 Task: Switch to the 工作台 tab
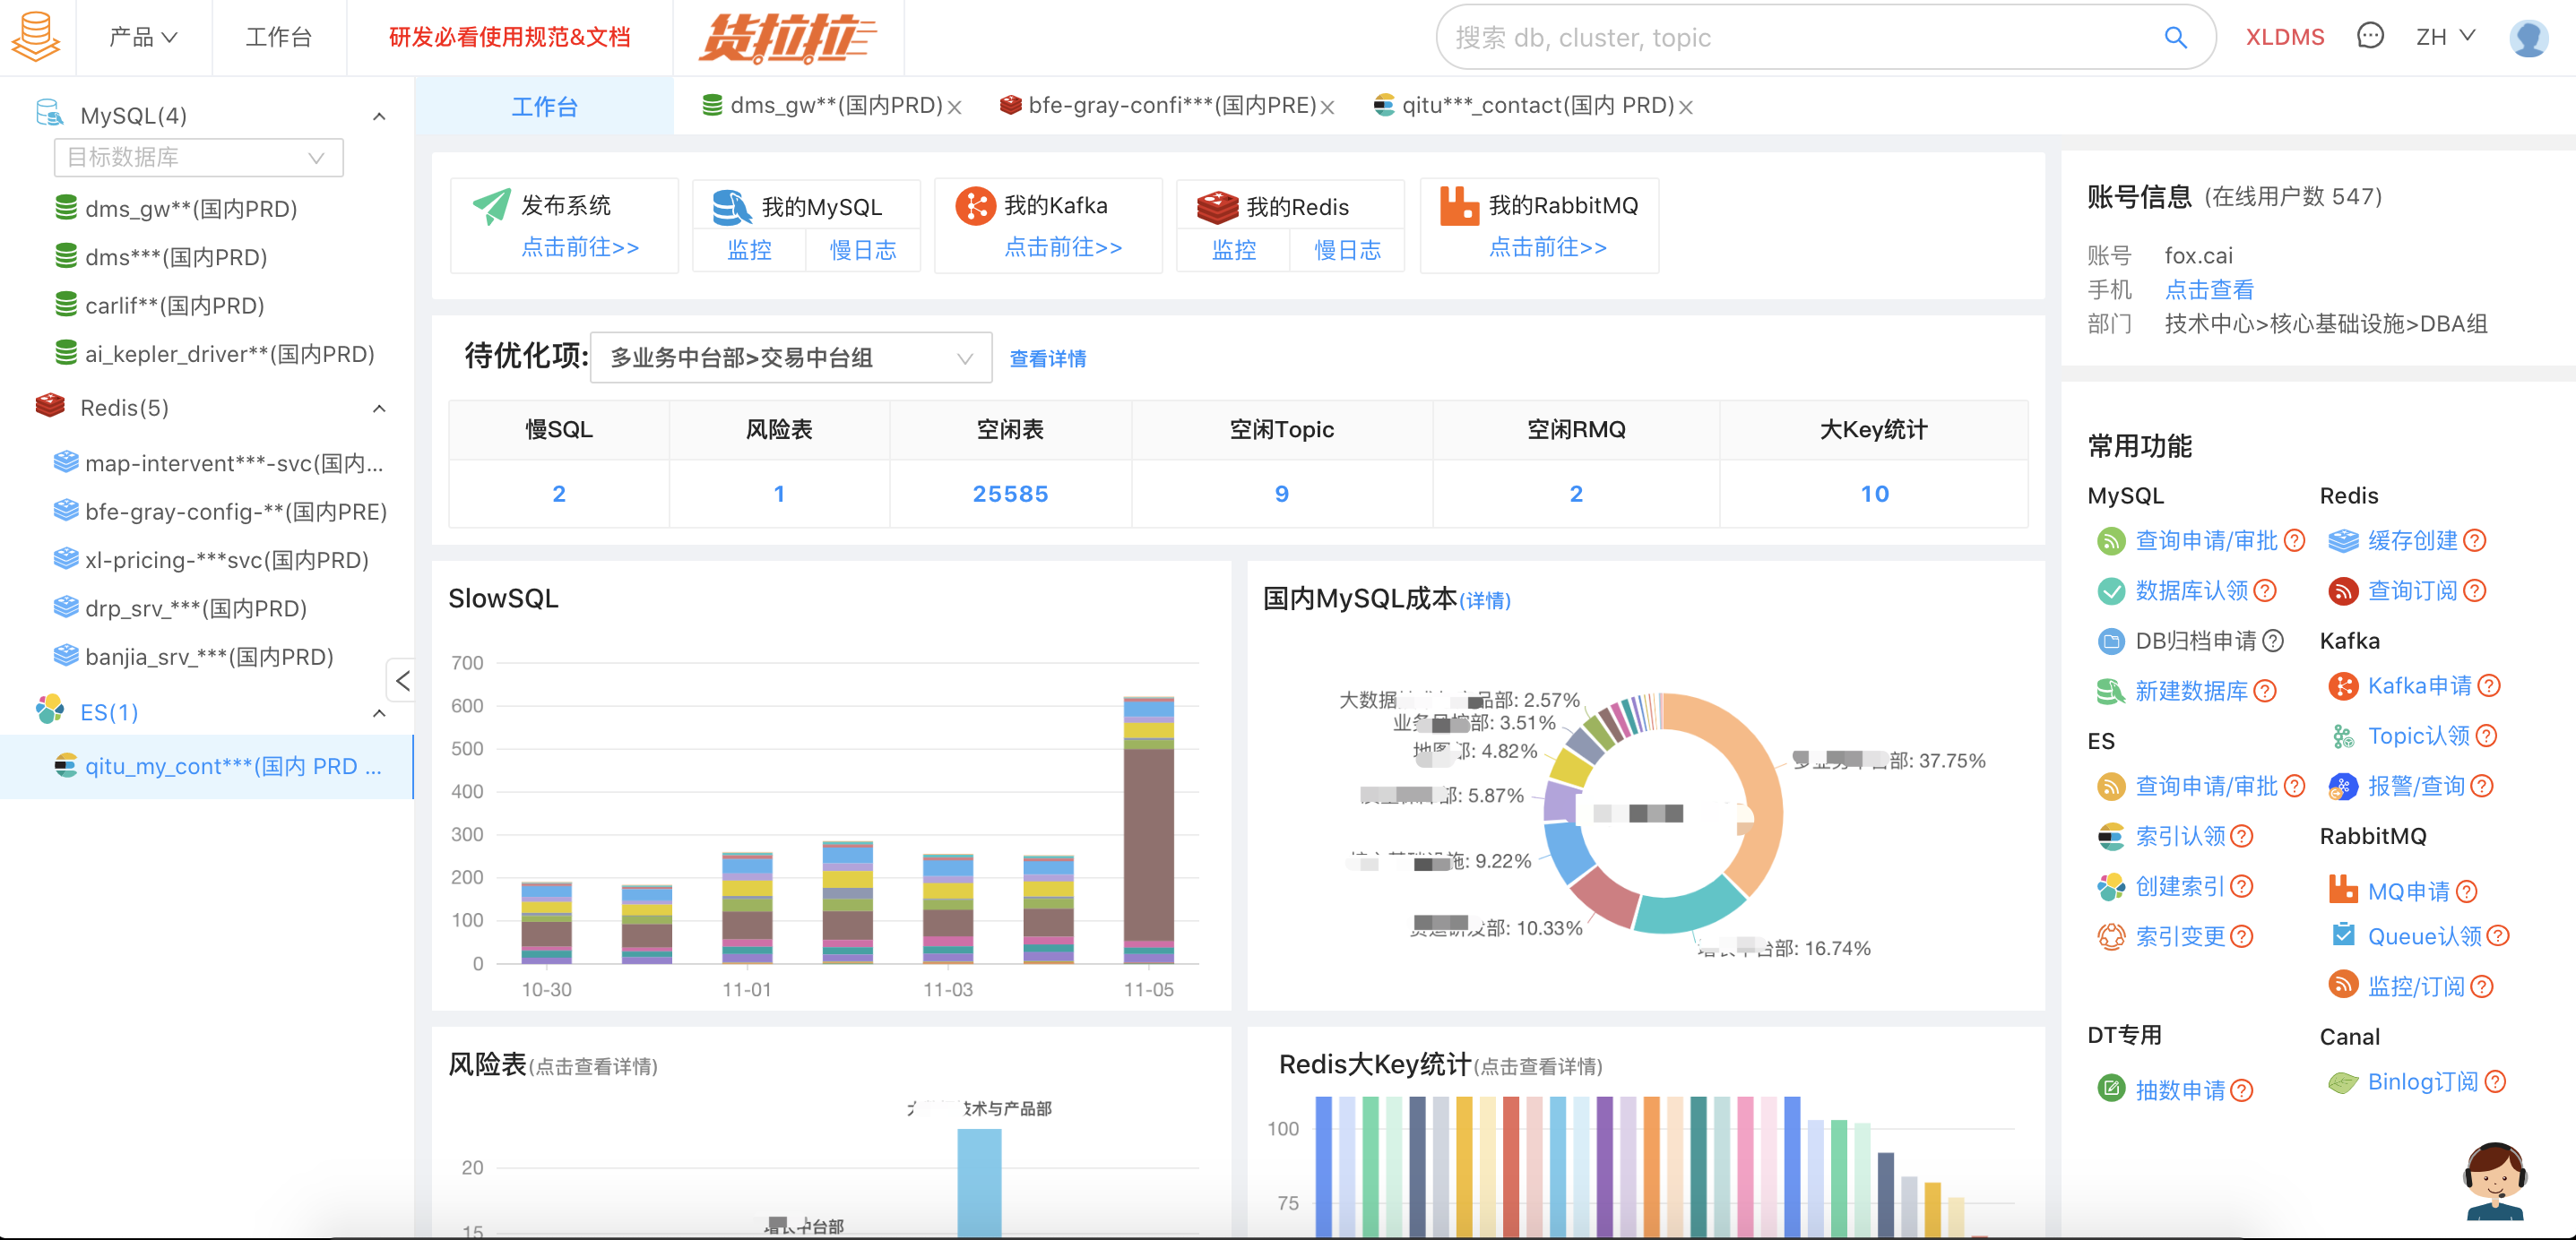(544, 106)
